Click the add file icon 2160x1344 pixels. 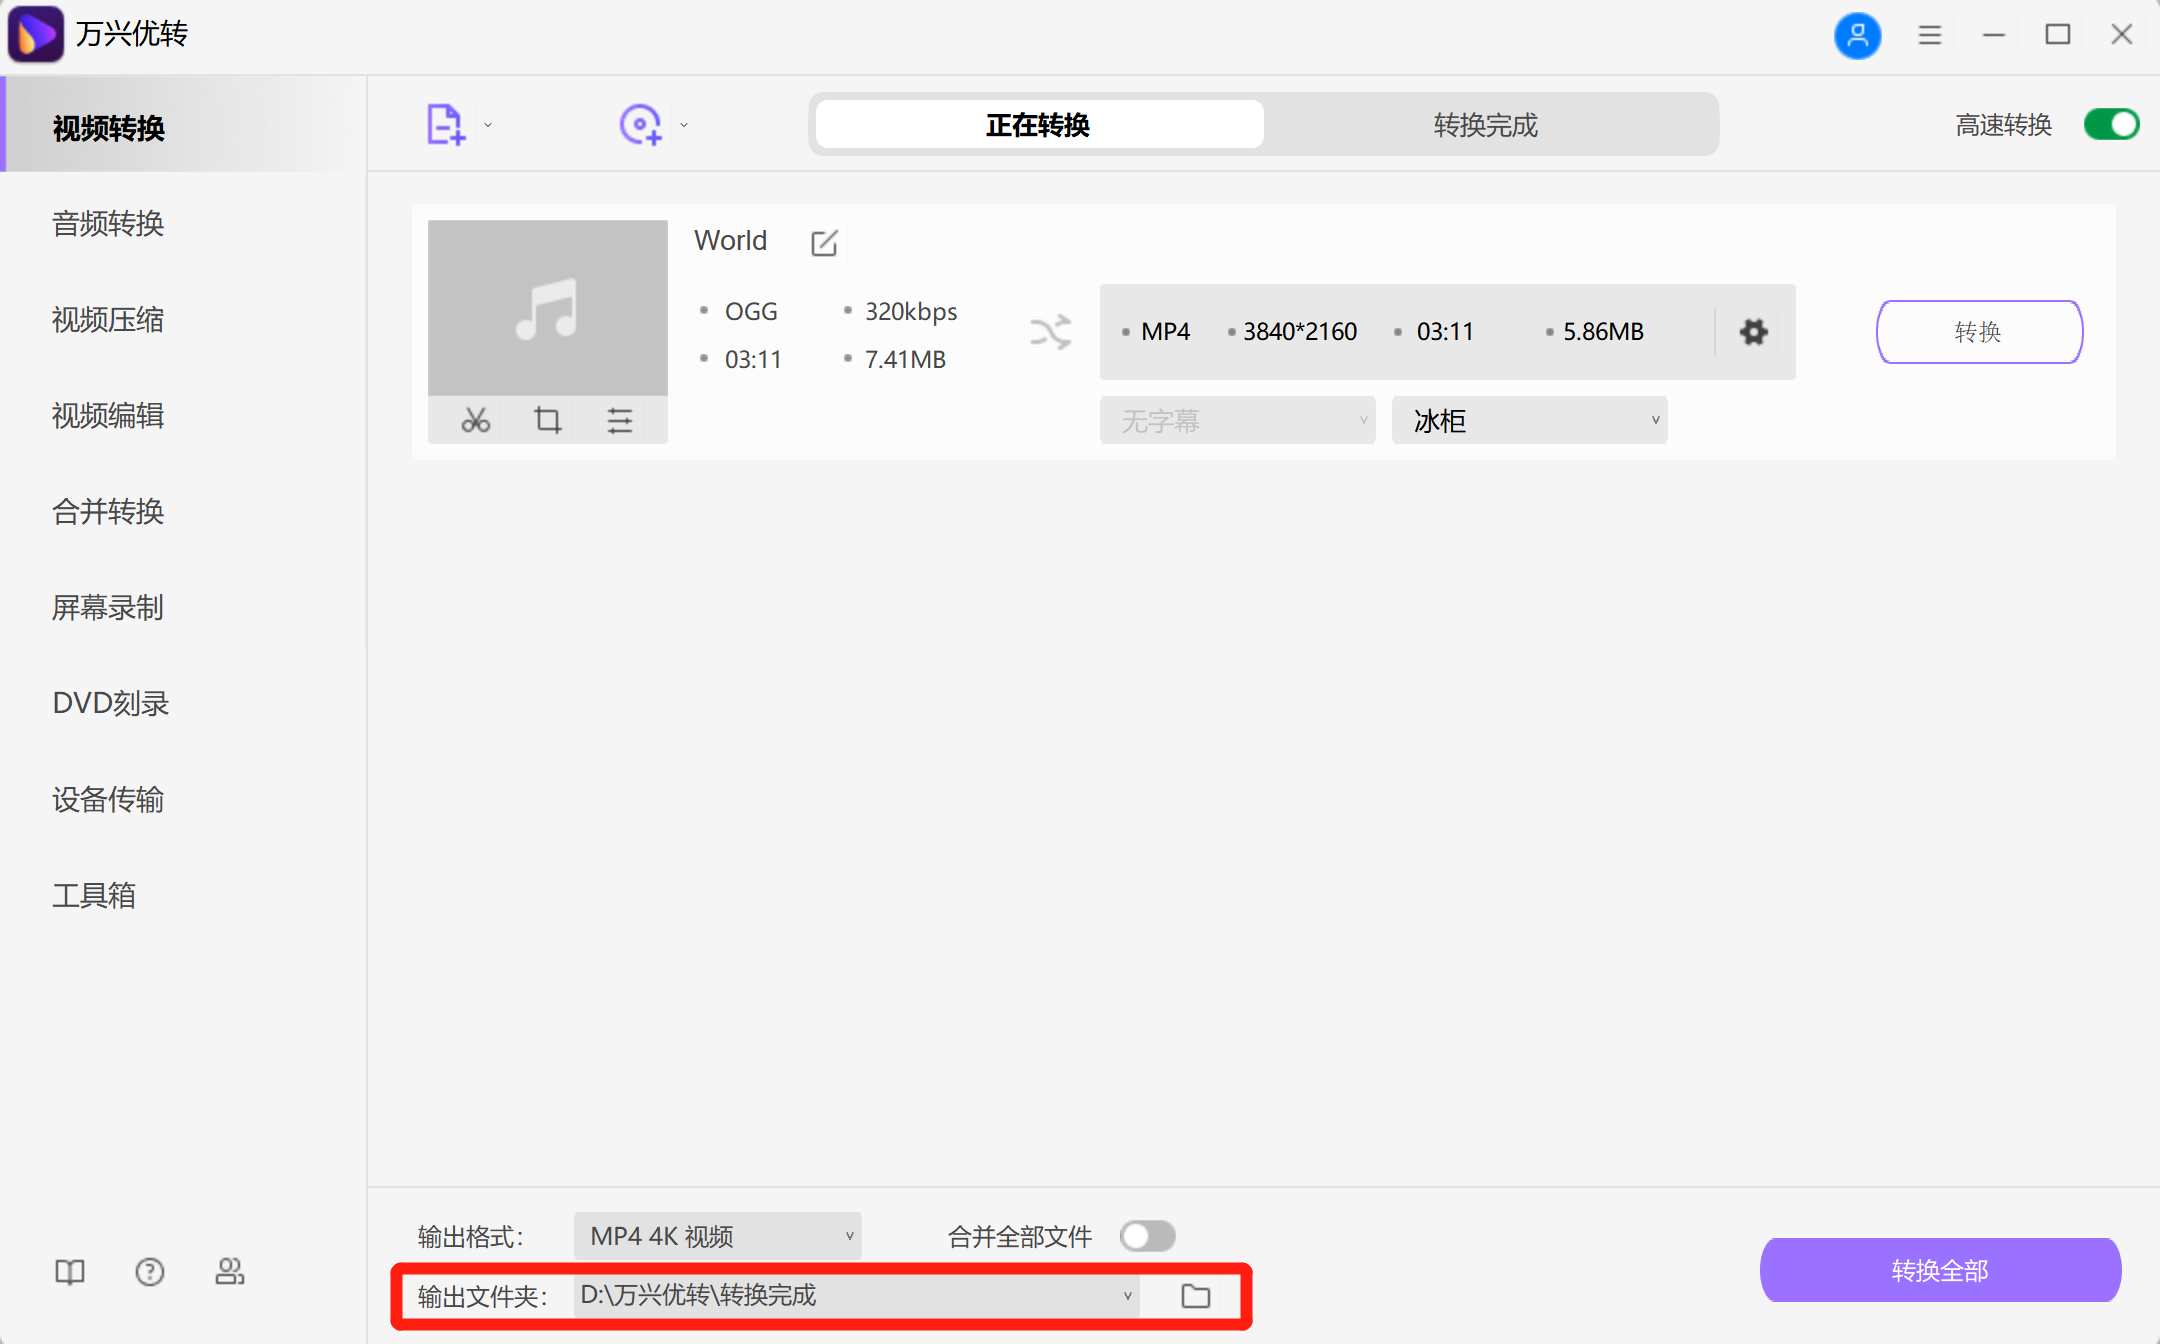445,125
